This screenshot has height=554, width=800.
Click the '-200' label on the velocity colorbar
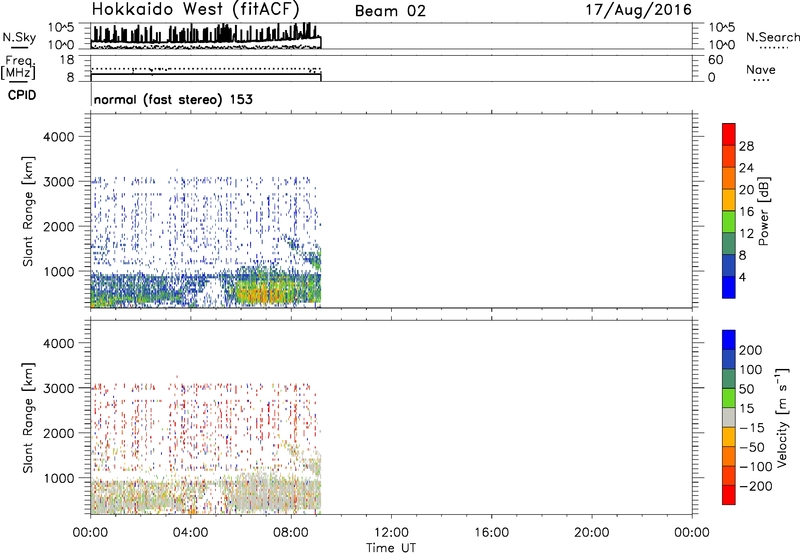[x=755, y=486]
